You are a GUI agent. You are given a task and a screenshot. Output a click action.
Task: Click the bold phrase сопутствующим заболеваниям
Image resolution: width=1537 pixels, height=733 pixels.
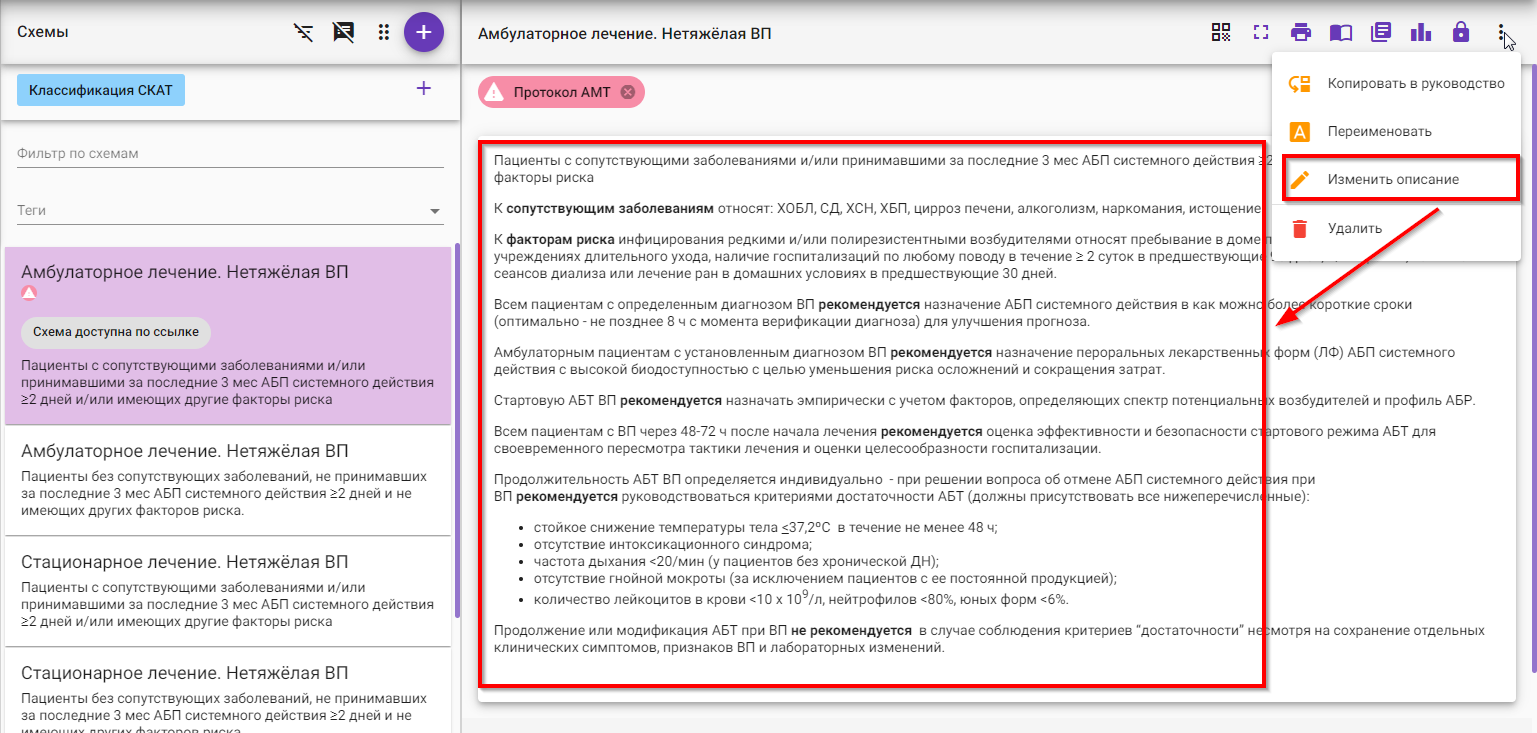610,209
